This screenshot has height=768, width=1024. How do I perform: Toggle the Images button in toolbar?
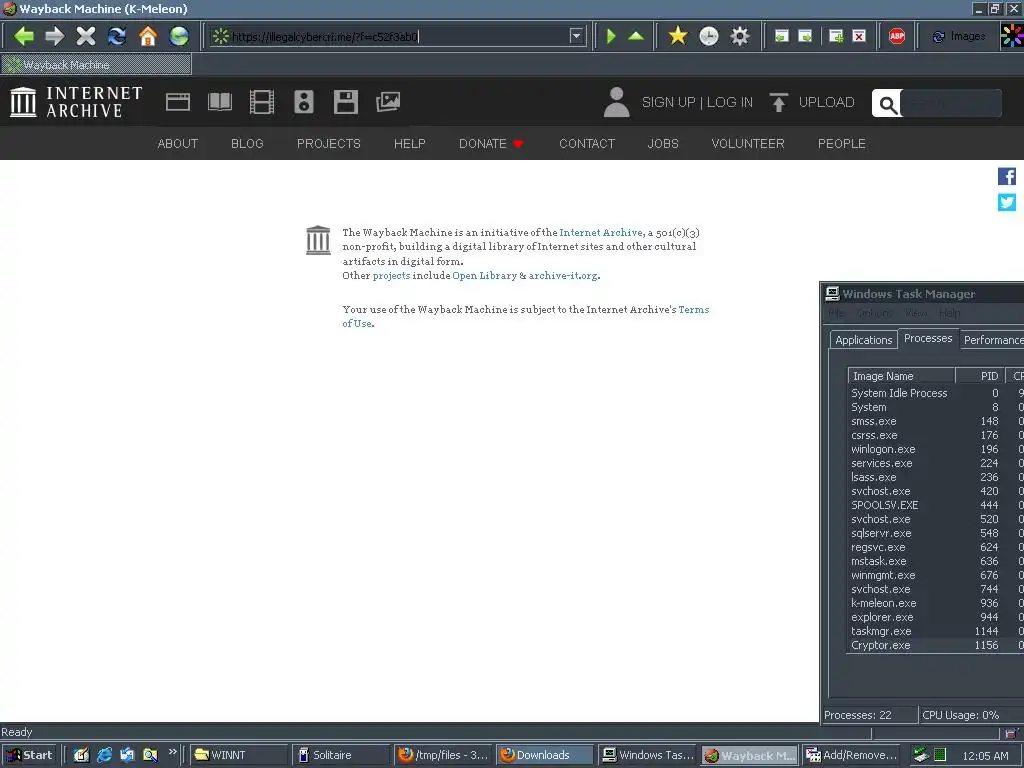[959, 37]
